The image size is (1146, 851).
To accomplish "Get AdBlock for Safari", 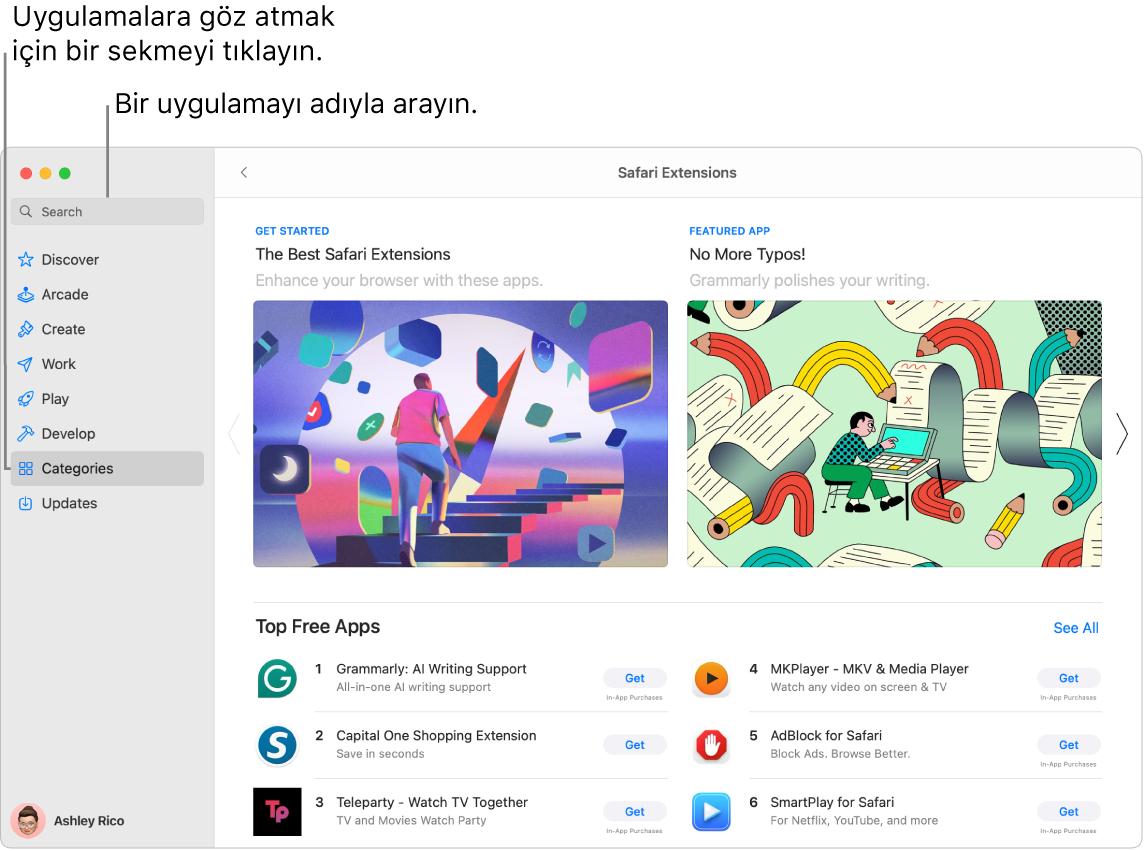I will [x=1069, y=745].
